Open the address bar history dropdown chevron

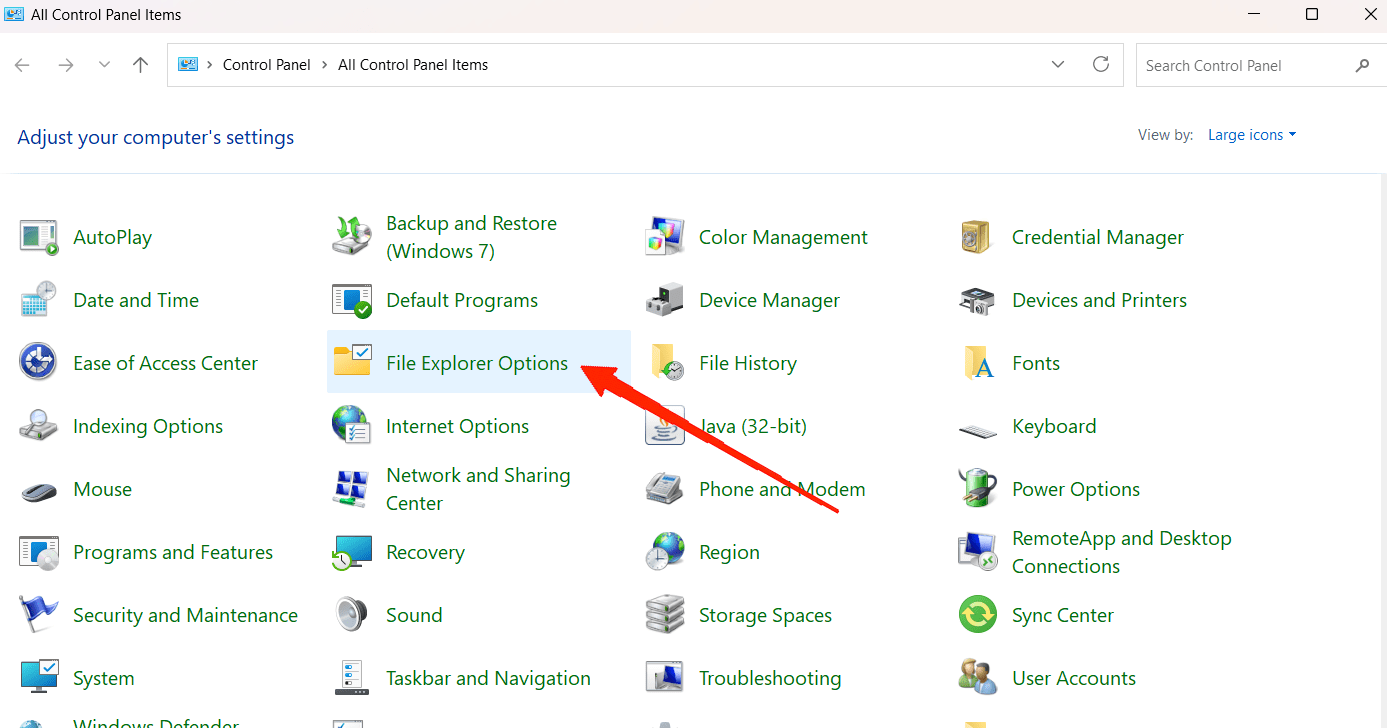[1058, 65]
